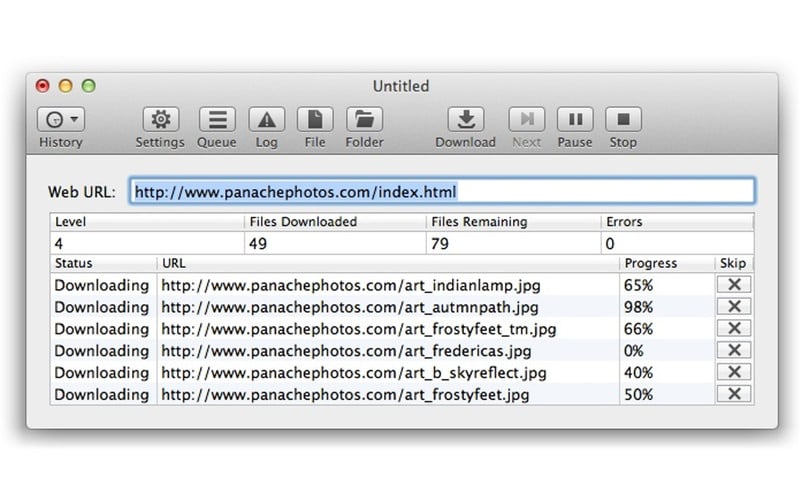800x500 pixels.
Task: Click the 50% progress value
Action: pos(638,395)
